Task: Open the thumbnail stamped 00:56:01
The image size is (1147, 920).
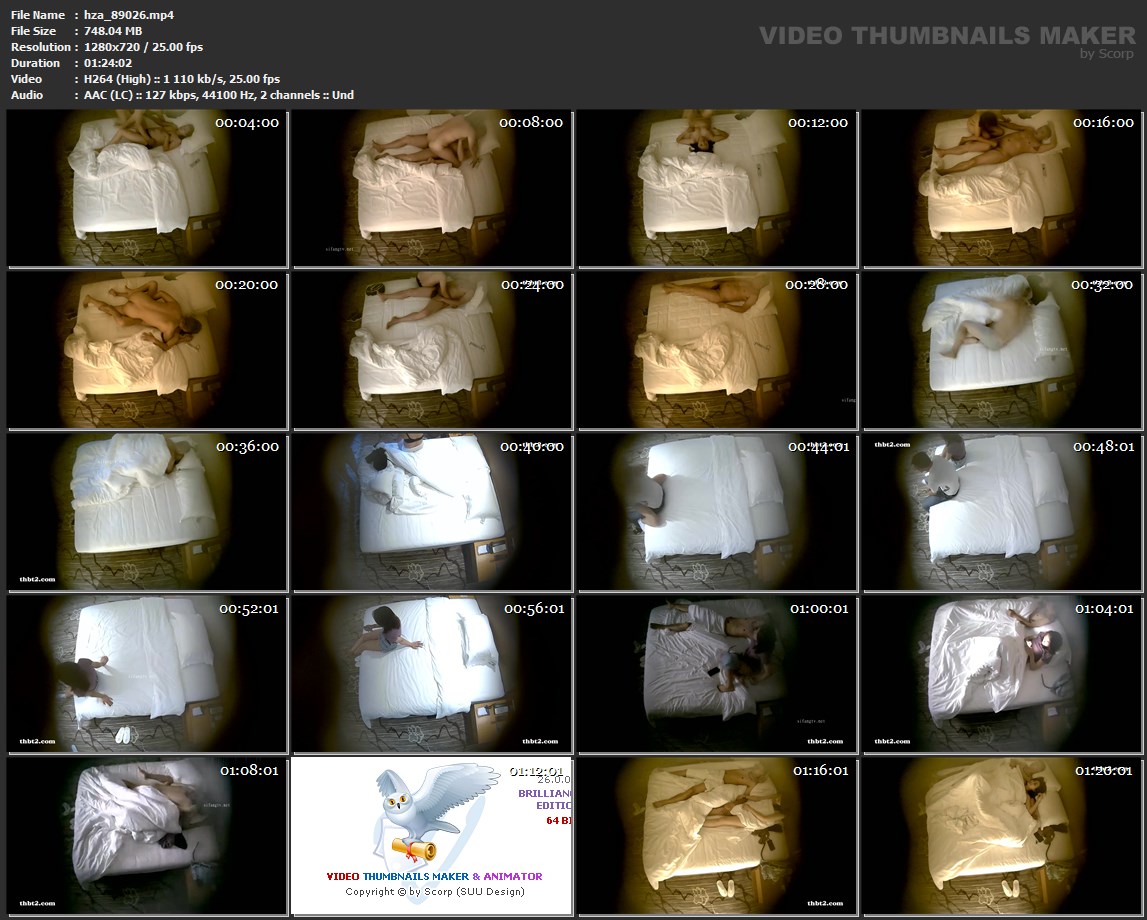Action: coord(432,674)
